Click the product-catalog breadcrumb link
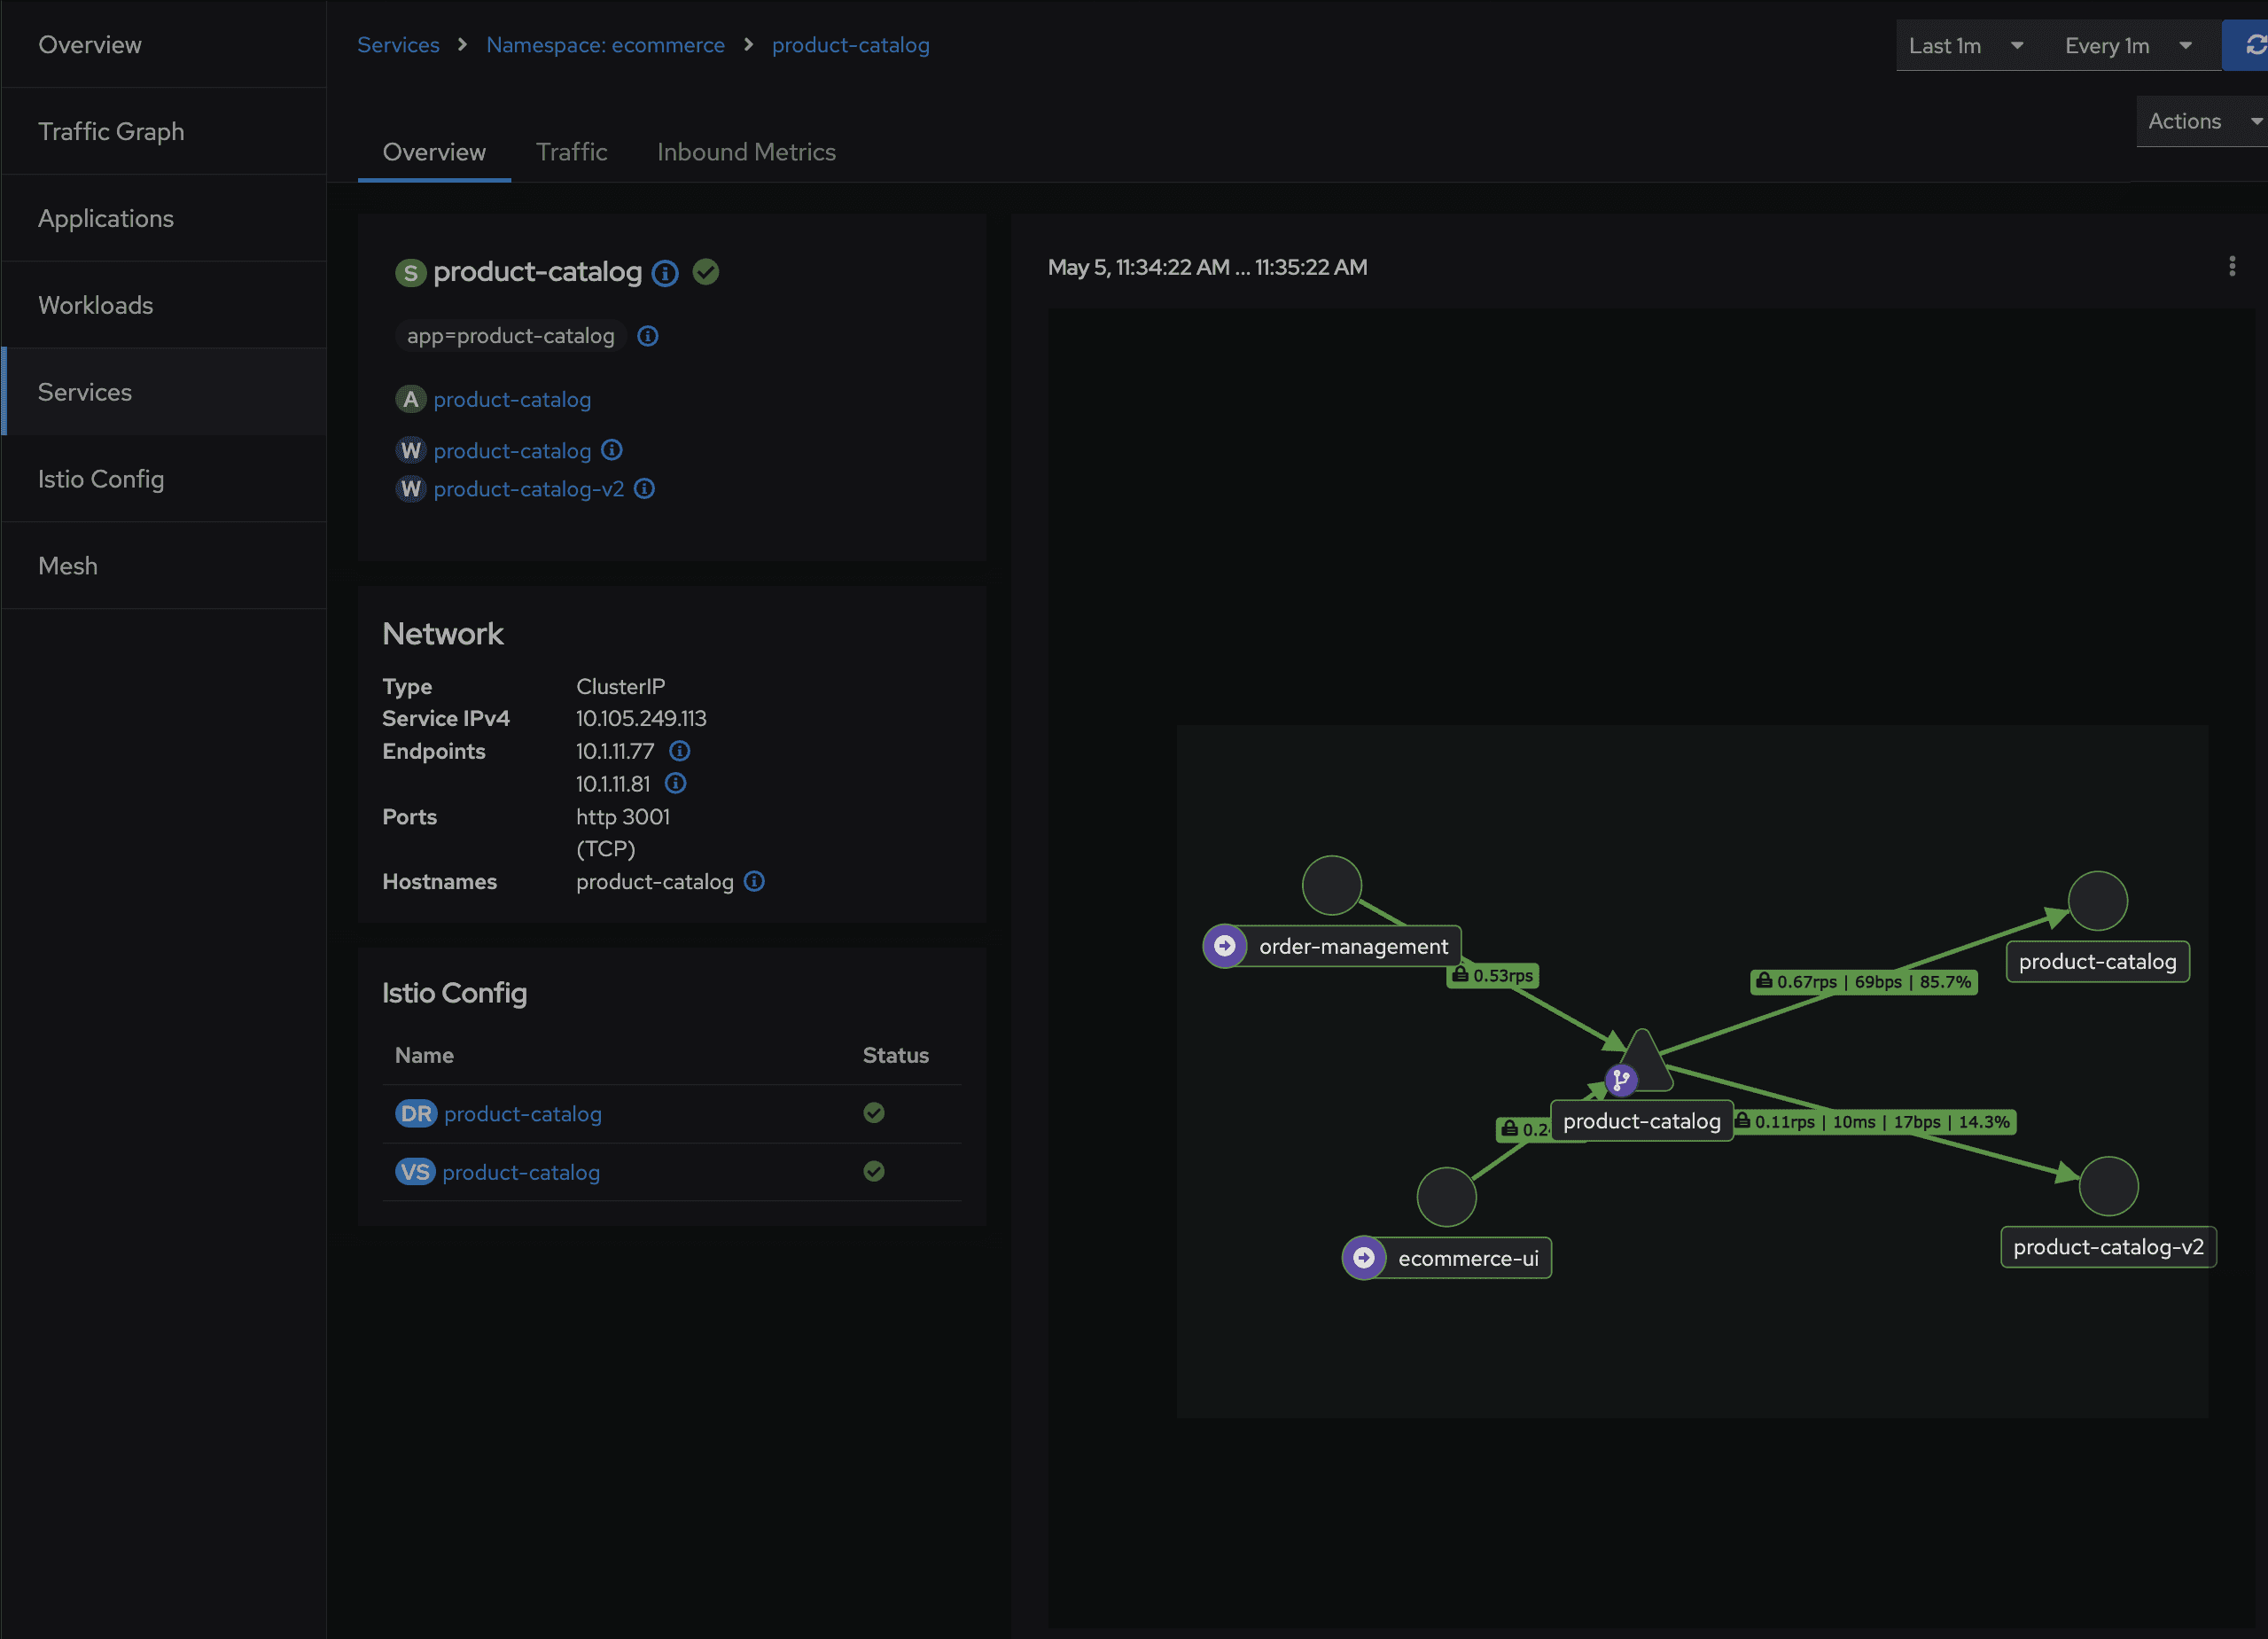 pos(850,45)
